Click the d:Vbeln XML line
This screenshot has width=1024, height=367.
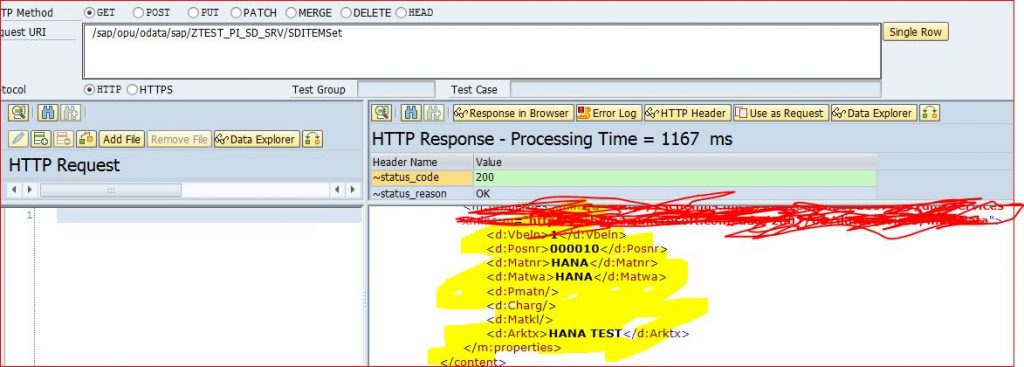tap(556, 234)
